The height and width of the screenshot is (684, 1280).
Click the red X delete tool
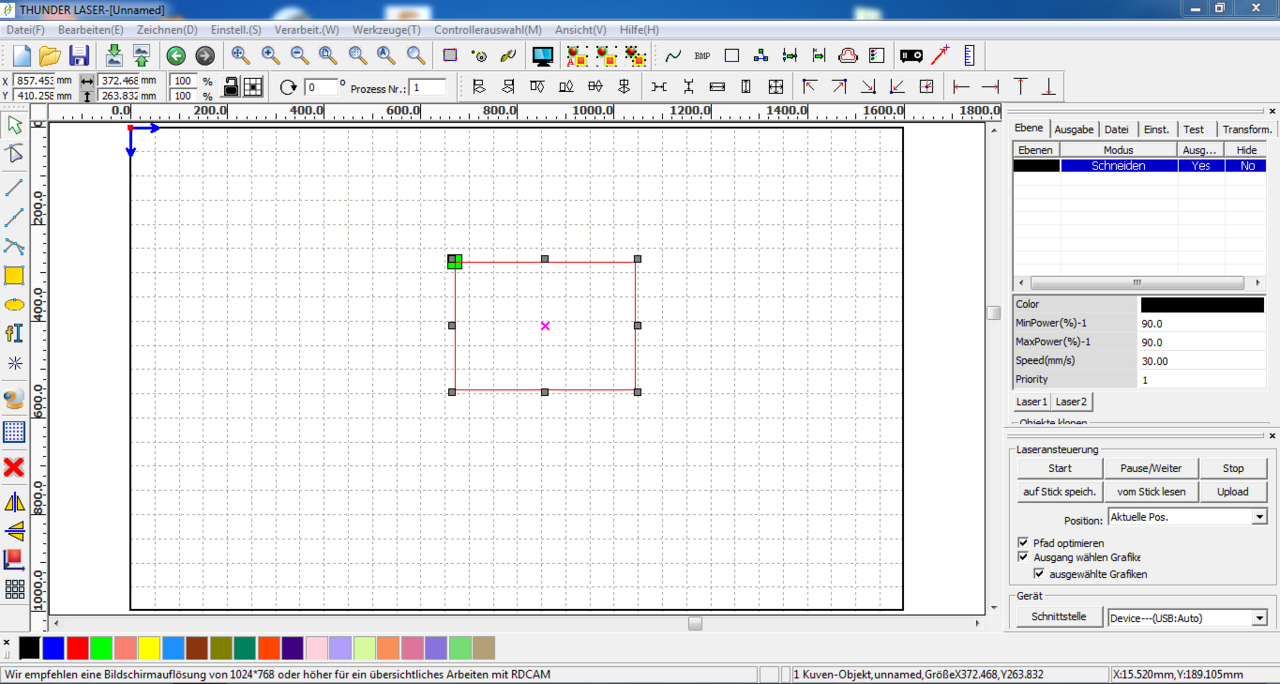14,467
